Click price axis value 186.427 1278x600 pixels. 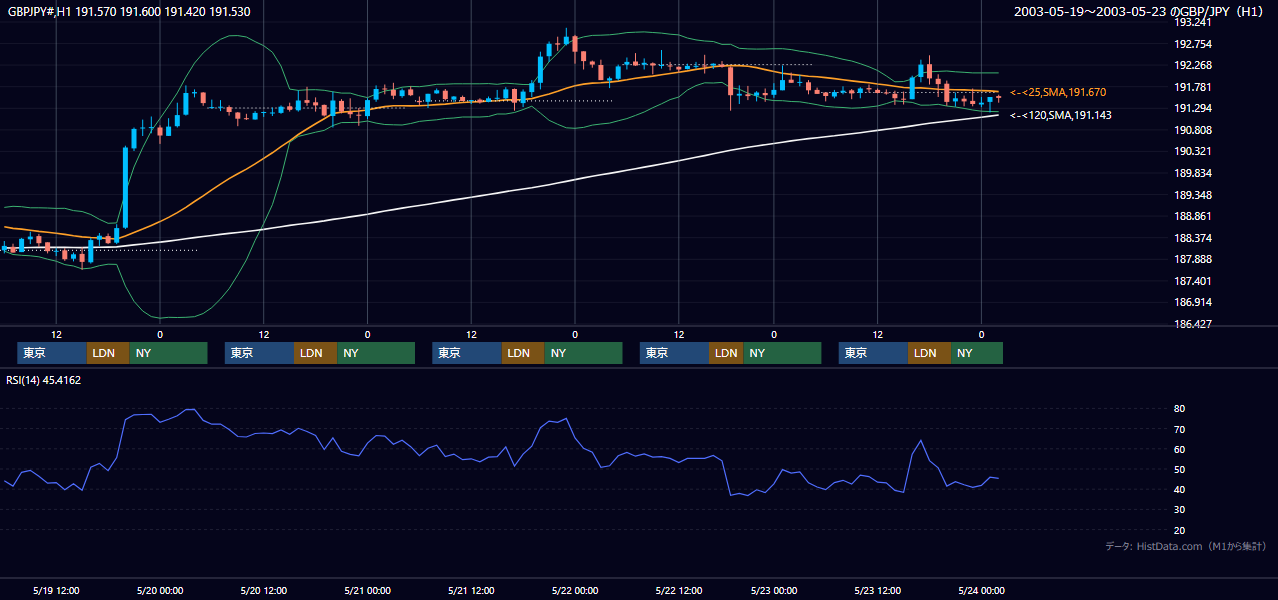pos(1193,324)
